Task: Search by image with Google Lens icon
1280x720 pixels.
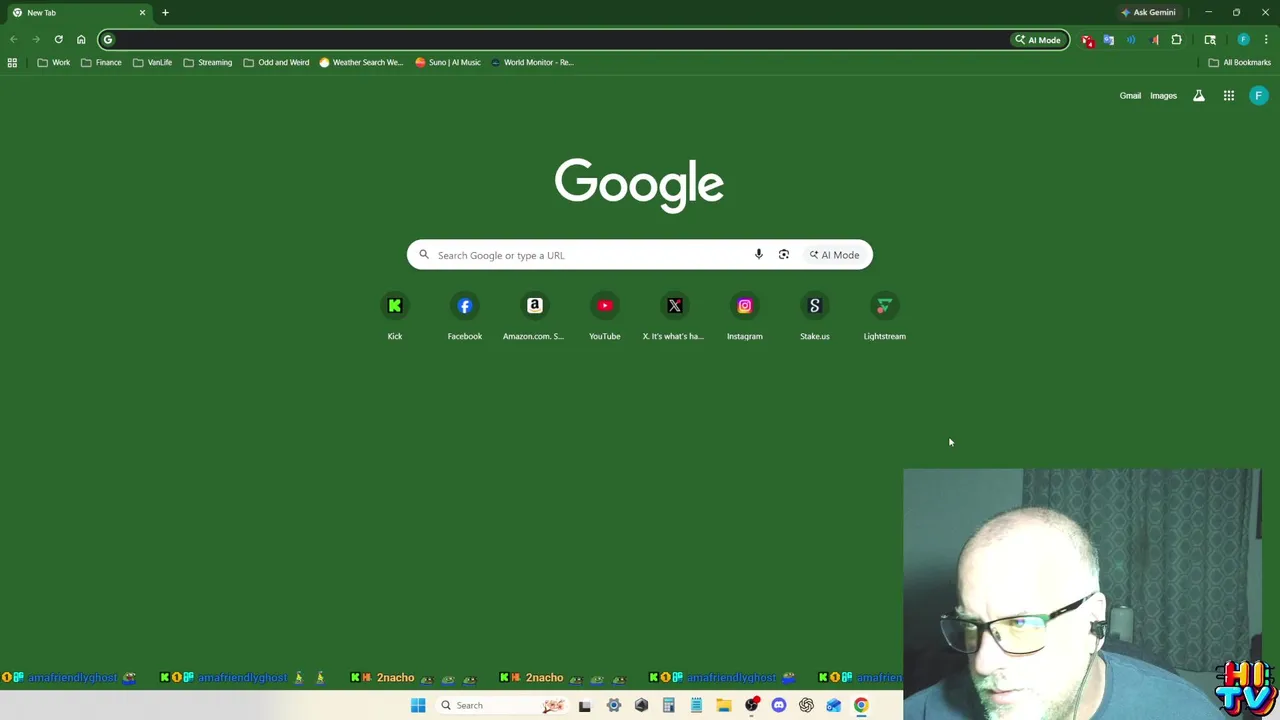Action: pyautogui.click(x=784, y=255)
